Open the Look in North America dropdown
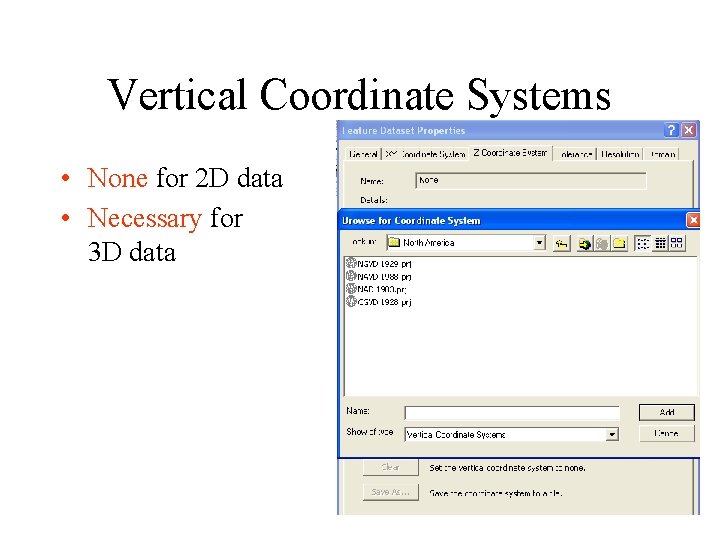Image resolution: width=720 pixels, height=540 pixels. click(539, 242)
